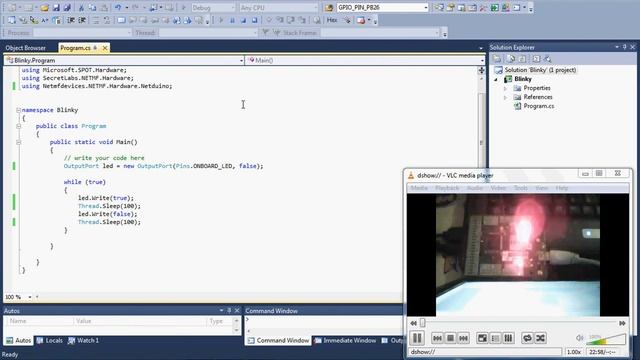Switch to the Object Browser tab
This screenshot has width=640, height=360.
click(x=26, y=48)
